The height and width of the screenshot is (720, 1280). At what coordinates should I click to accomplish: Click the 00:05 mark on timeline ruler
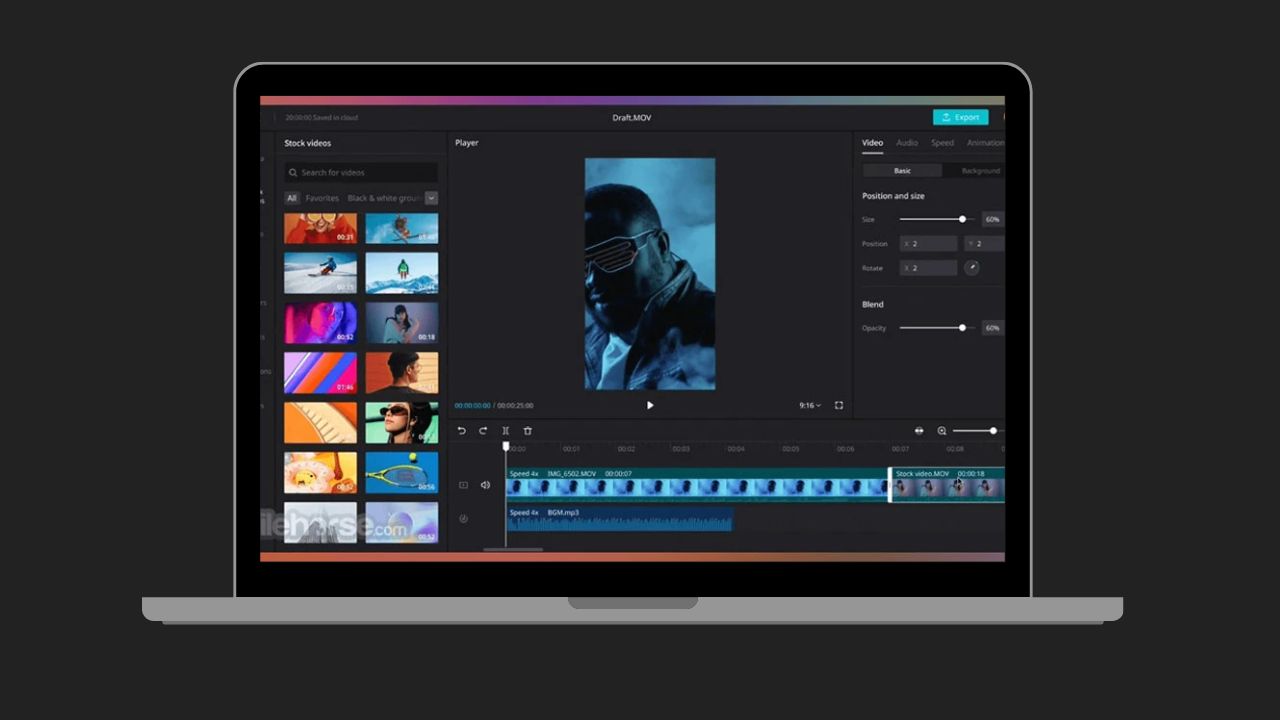(790, 449)
